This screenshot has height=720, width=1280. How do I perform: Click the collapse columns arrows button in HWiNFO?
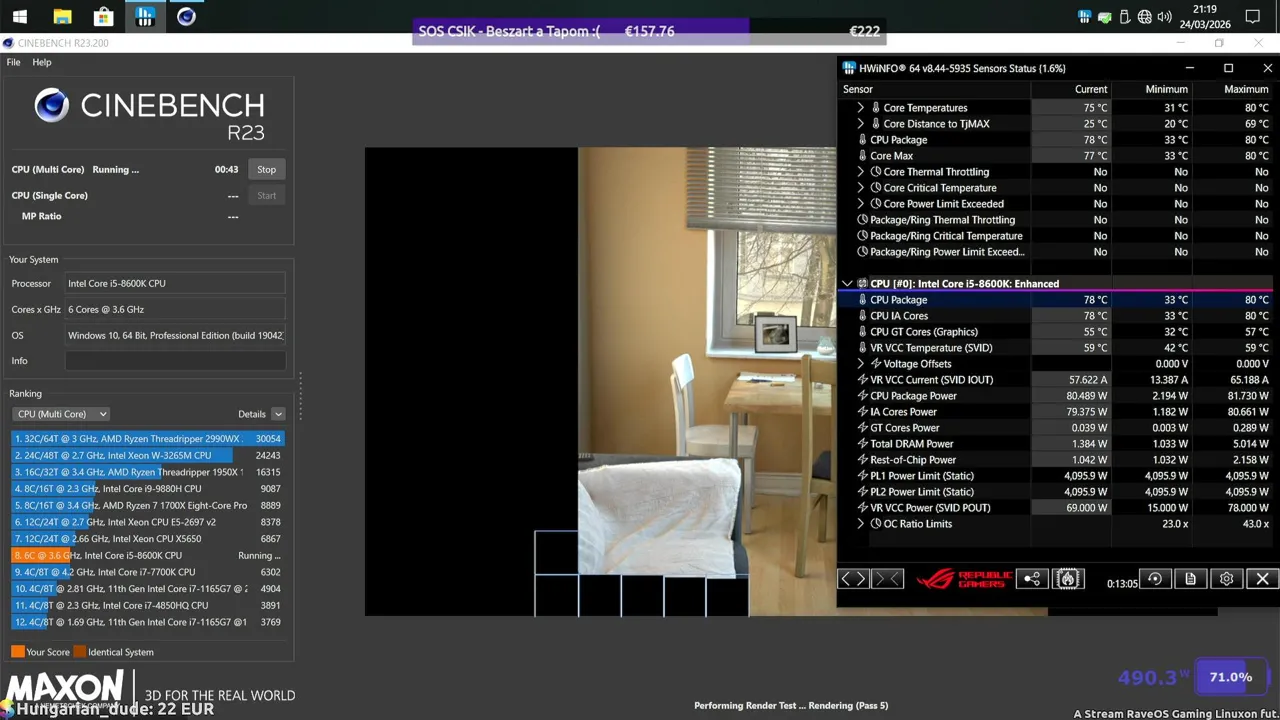coord(887,579)
